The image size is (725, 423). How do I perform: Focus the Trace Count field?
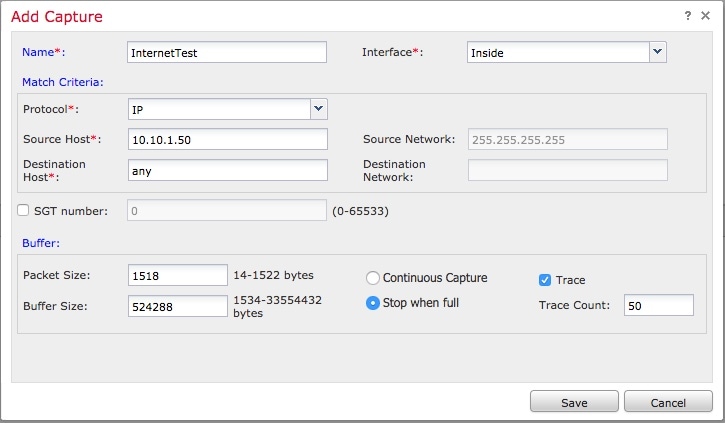point(658,306)
